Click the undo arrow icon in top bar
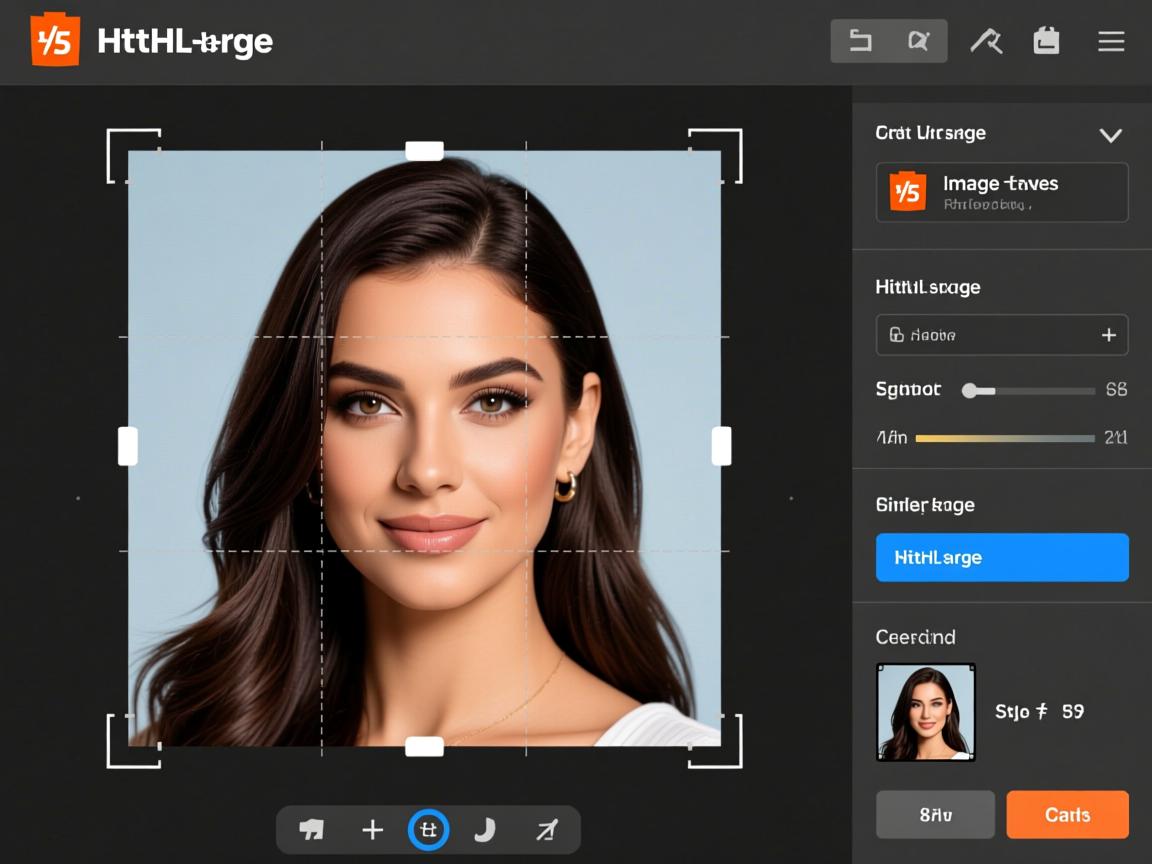The height and width of the screenshot is (864, 1152). 860,41
